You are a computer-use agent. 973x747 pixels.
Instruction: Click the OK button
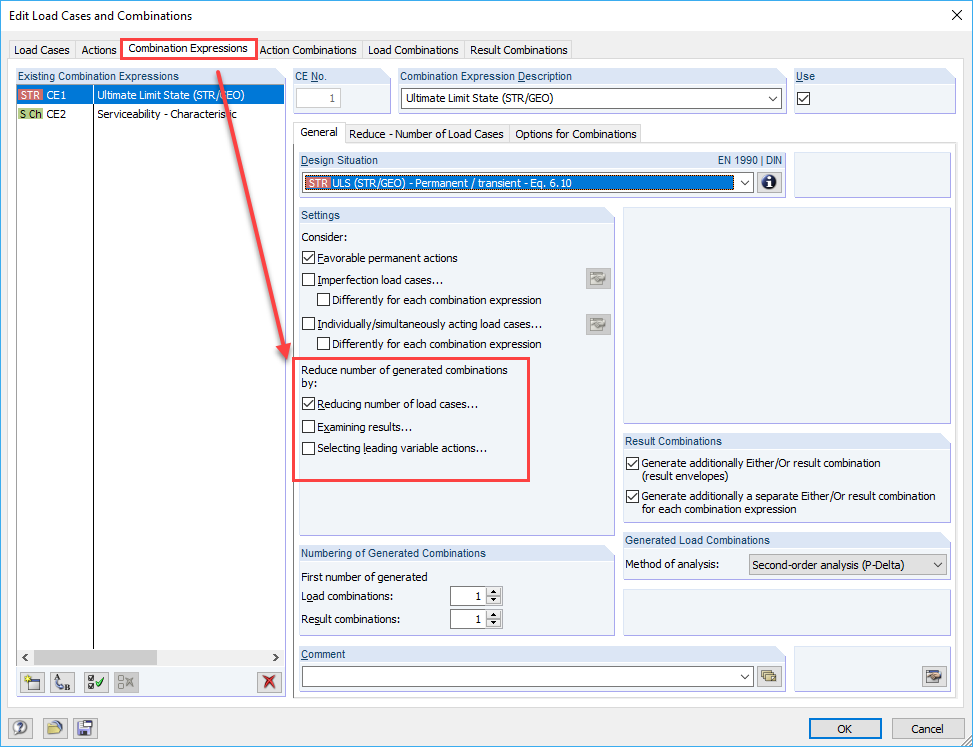click(845, 728)
